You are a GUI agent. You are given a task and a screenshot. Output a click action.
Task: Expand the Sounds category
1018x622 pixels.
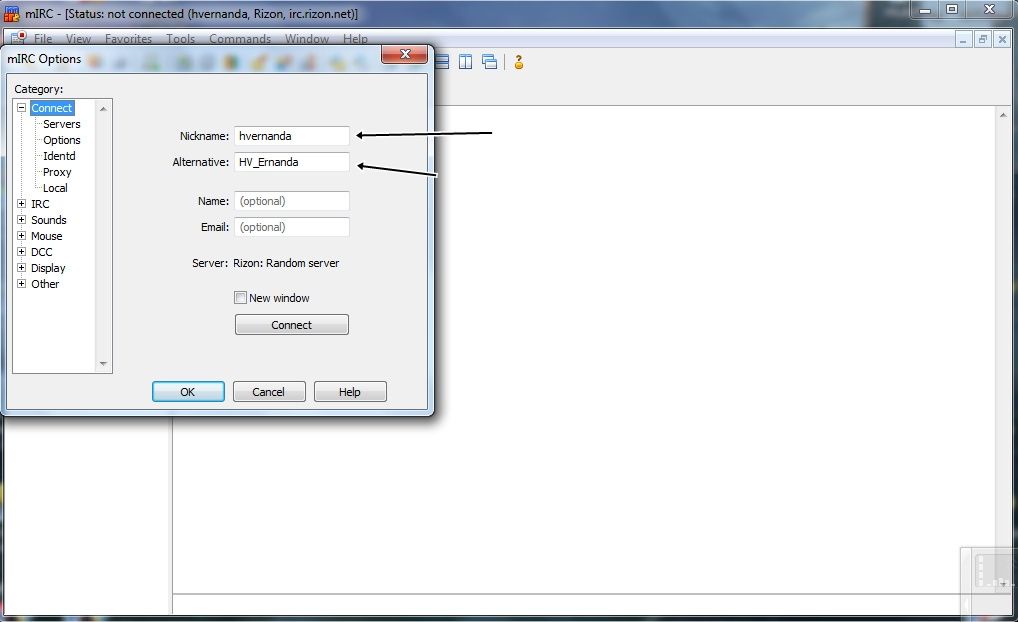tap(22, 220)
